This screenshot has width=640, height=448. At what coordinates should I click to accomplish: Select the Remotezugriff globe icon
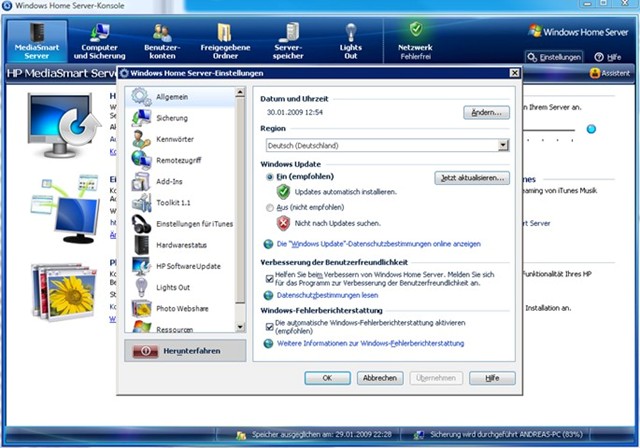(141, 160)
